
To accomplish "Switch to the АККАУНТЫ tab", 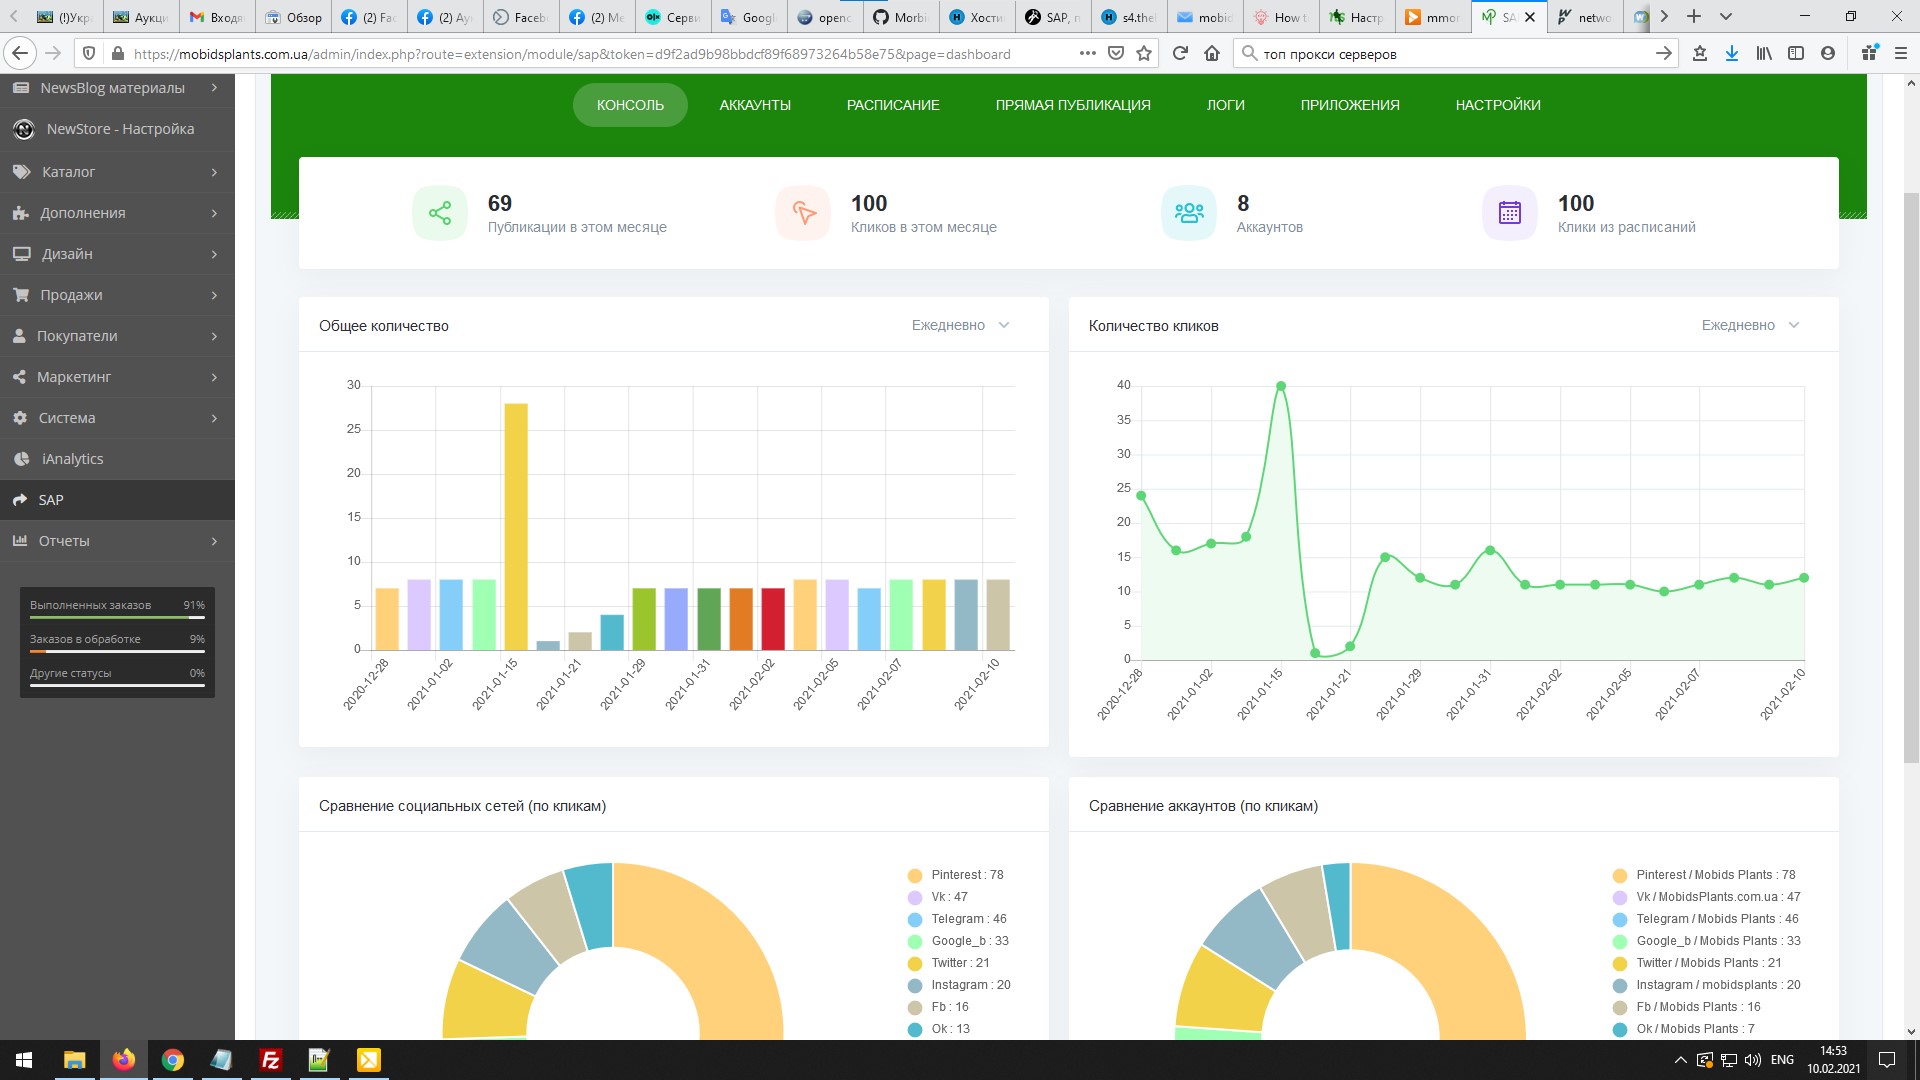I will [755, 105].
